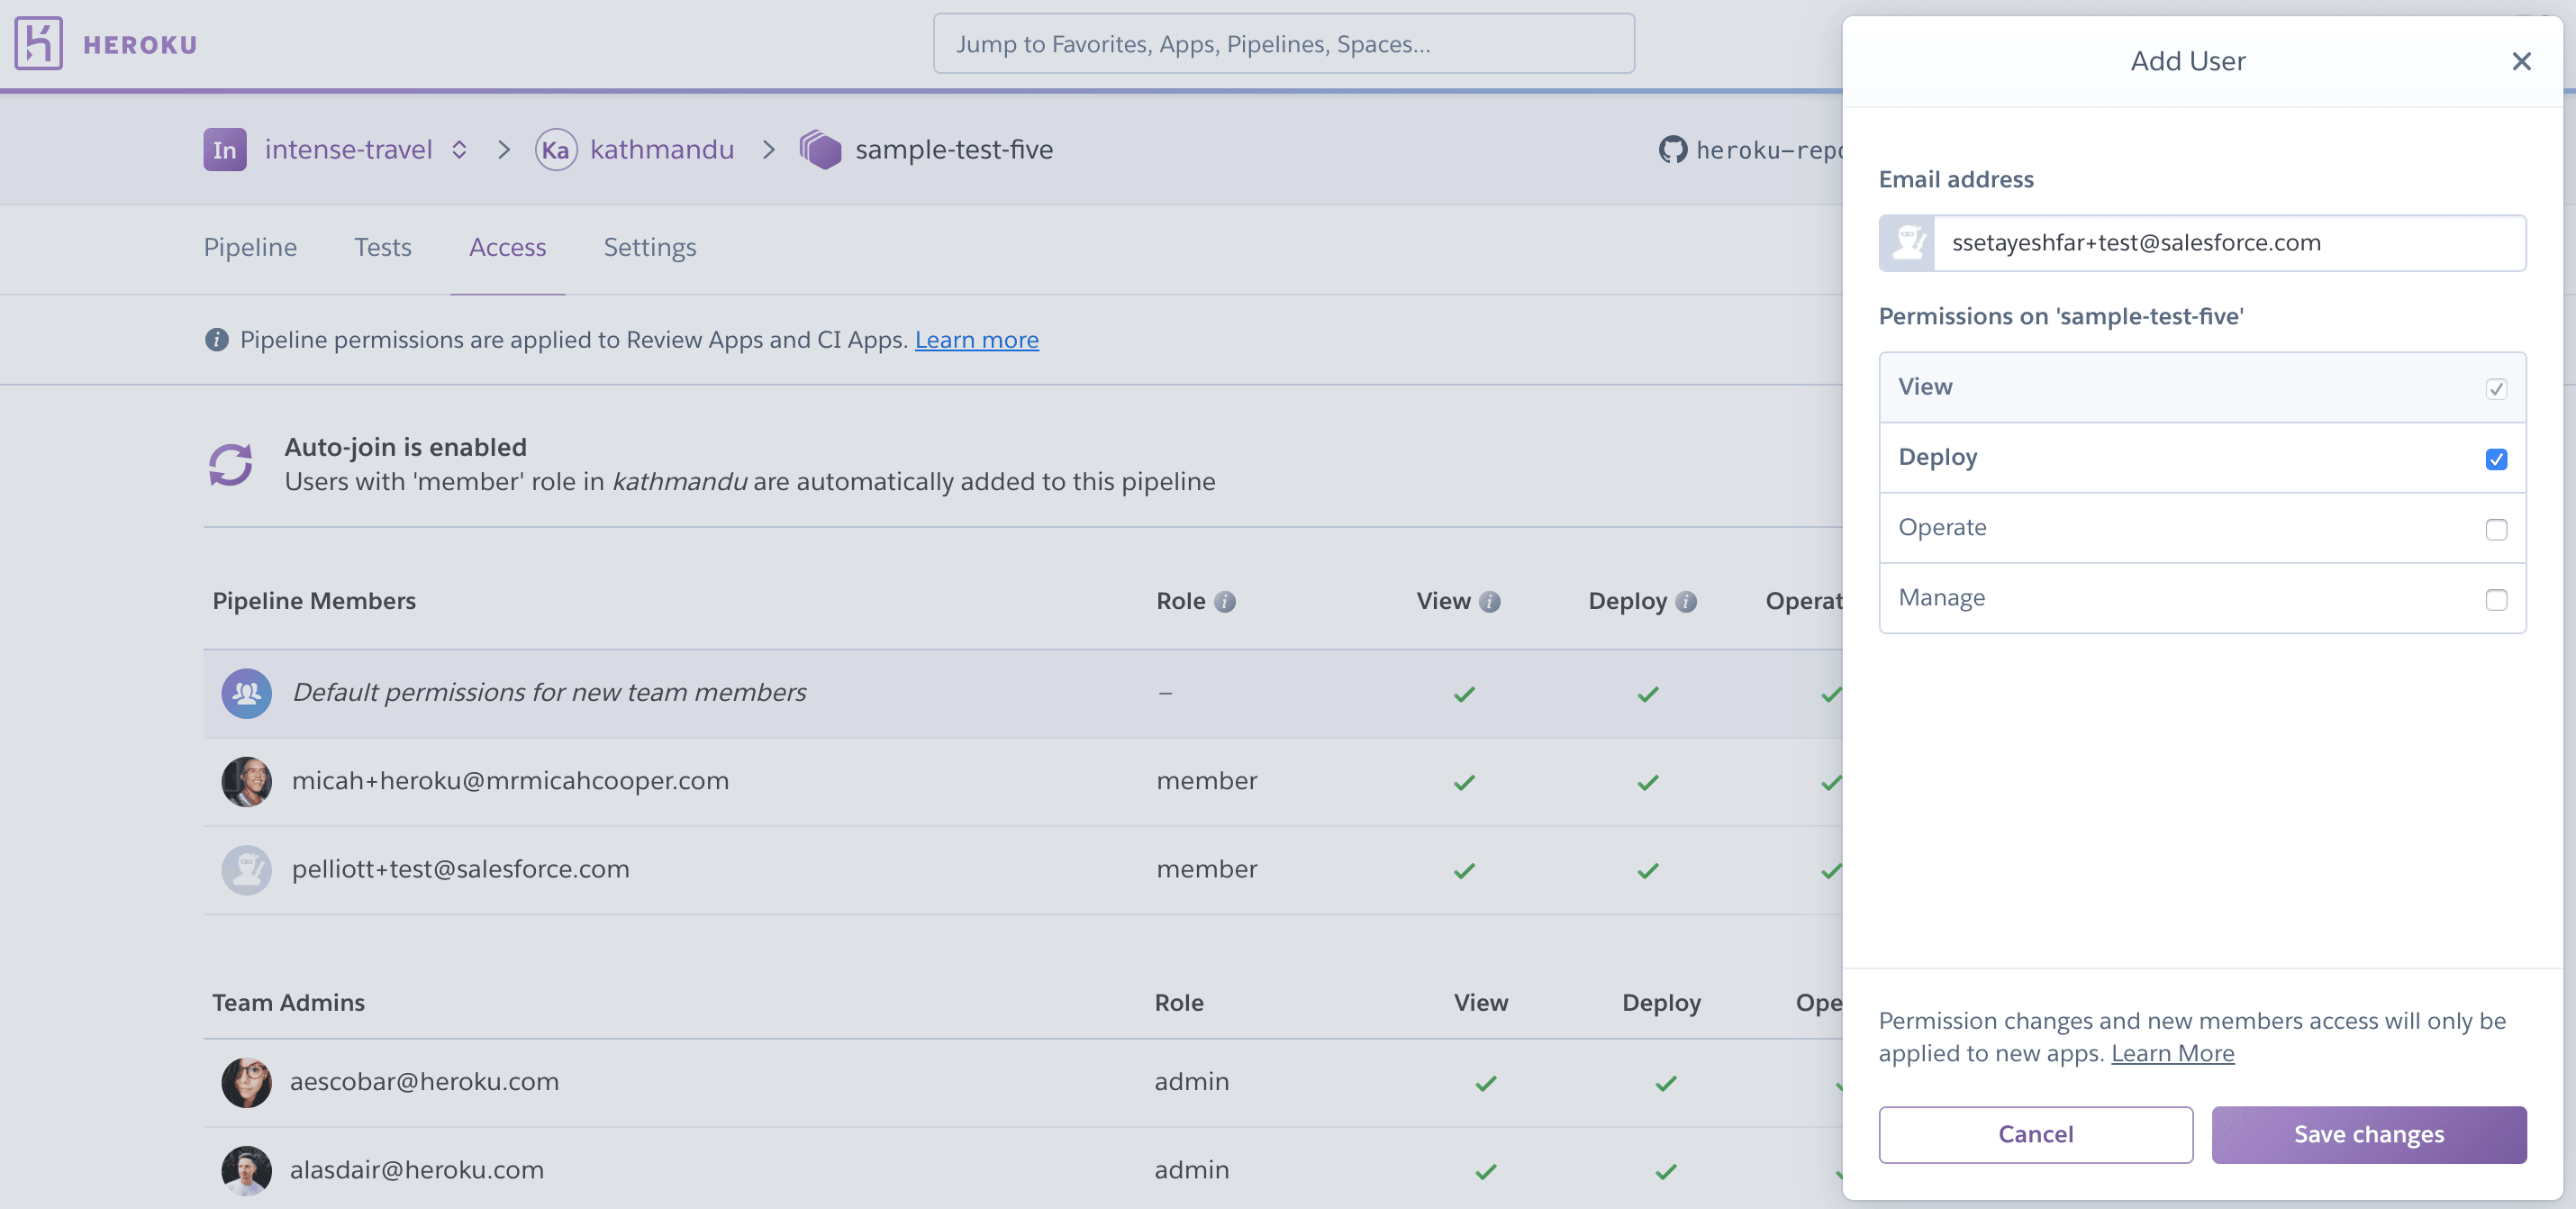The height and width of the screenshot is (1209, 2576).
Task: Click the Learn More new members link
Action: point(2173,1053)
